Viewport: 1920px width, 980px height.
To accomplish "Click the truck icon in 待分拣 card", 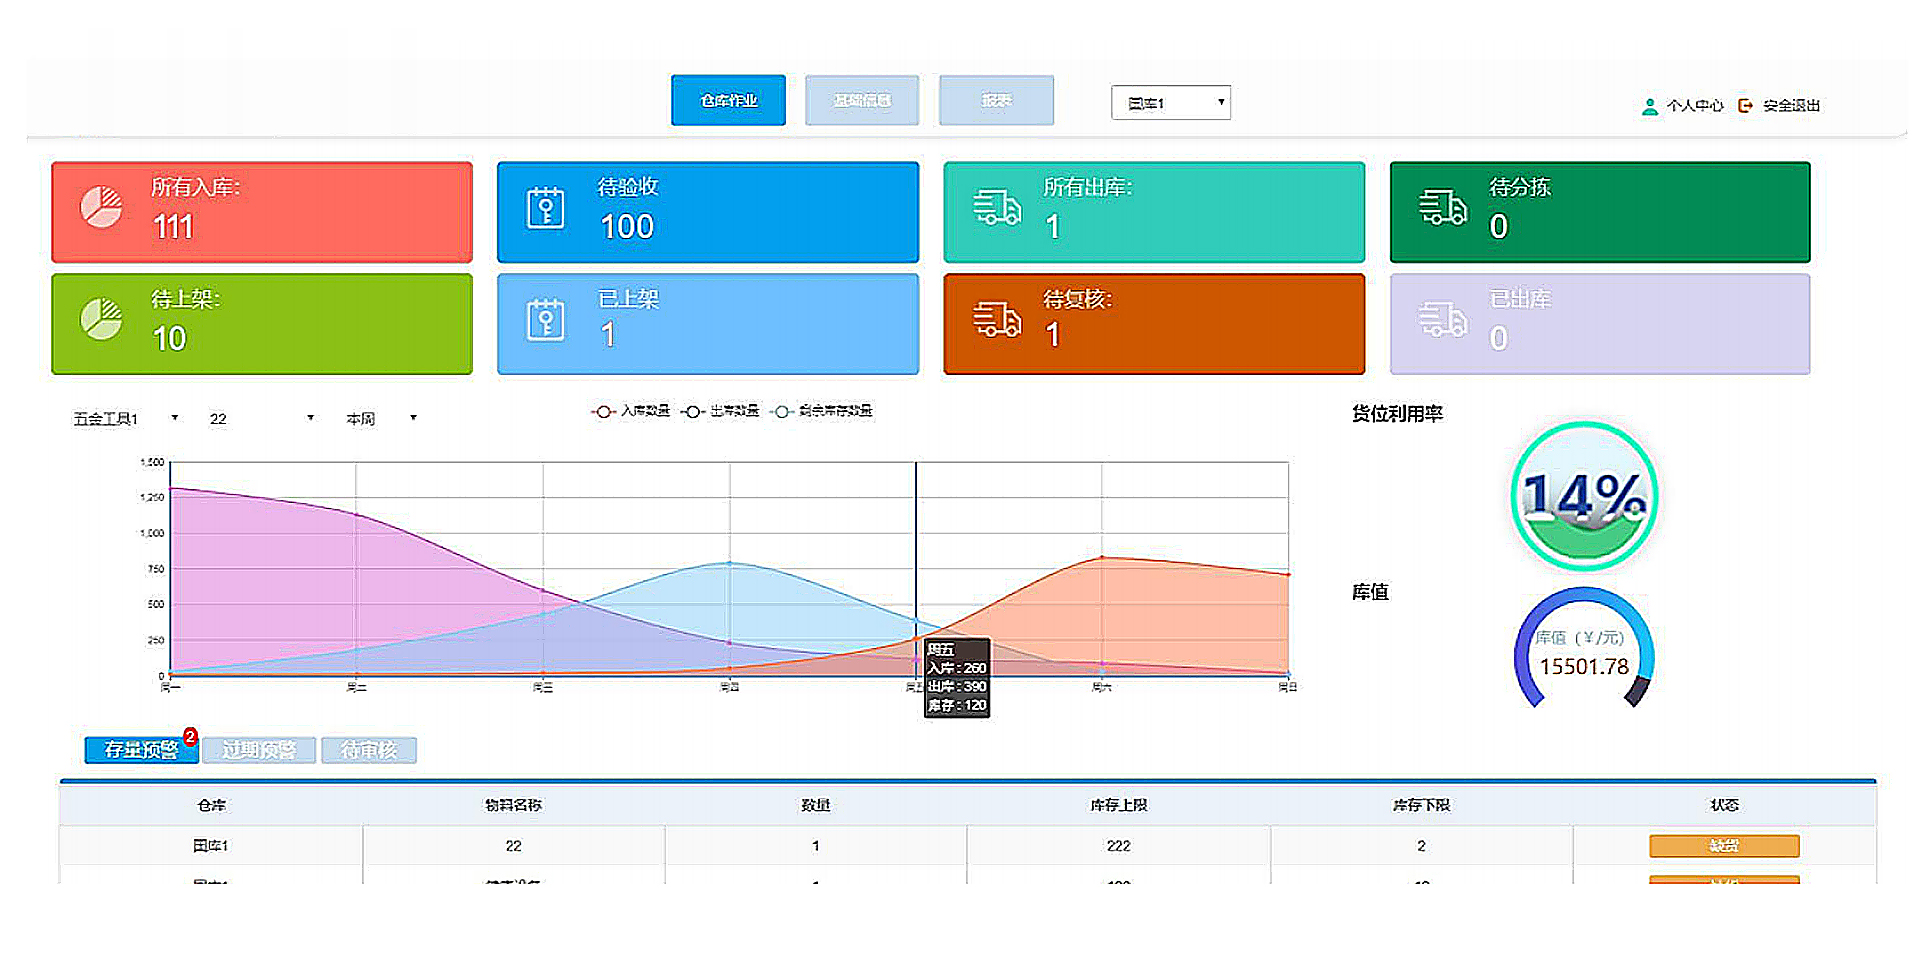I will [1442, 208].
